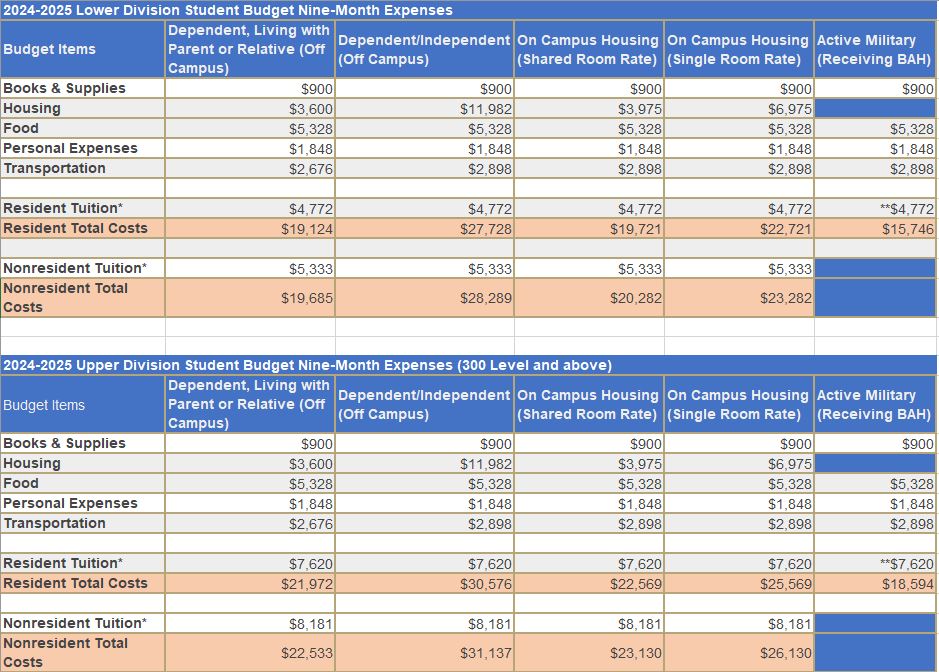The width and height of the screenshot is (939, 672).
Task: Select Lower Division off-campus Housing cell $11,982
Action: (x=486, y=108)
